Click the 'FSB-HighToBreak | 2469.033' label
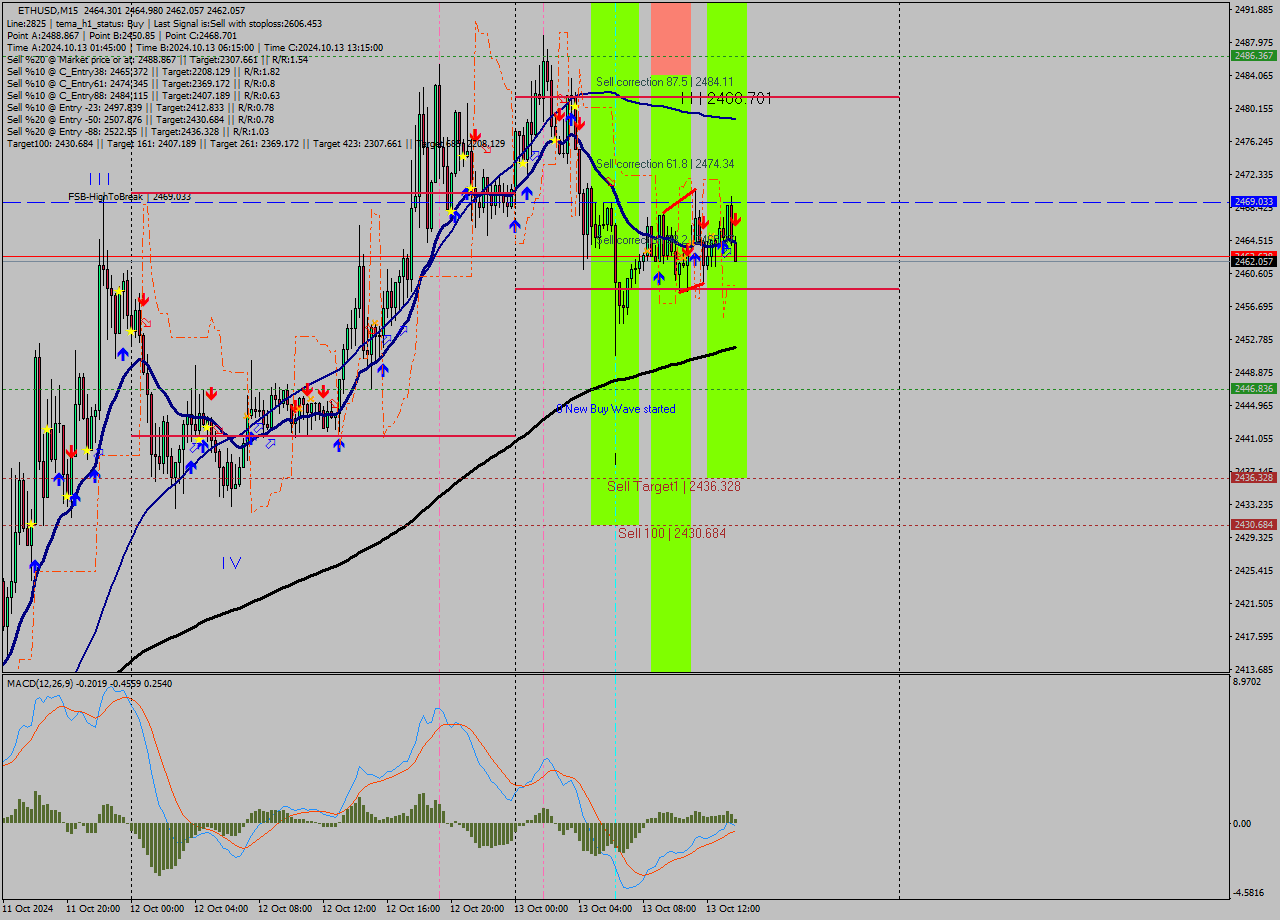1280x920 pixels. pyautogui.click(x=129, y=197)
